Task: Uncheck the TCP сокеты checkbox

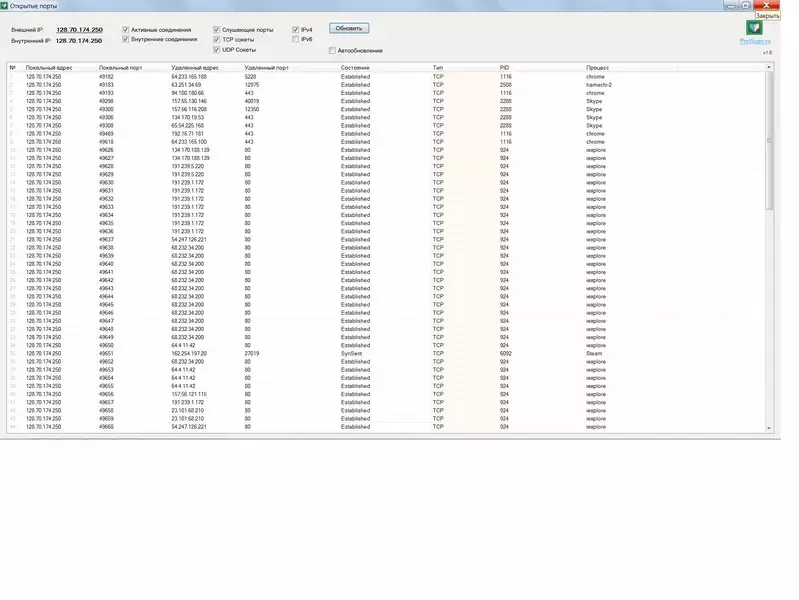Action: click(x=217, y=39)
